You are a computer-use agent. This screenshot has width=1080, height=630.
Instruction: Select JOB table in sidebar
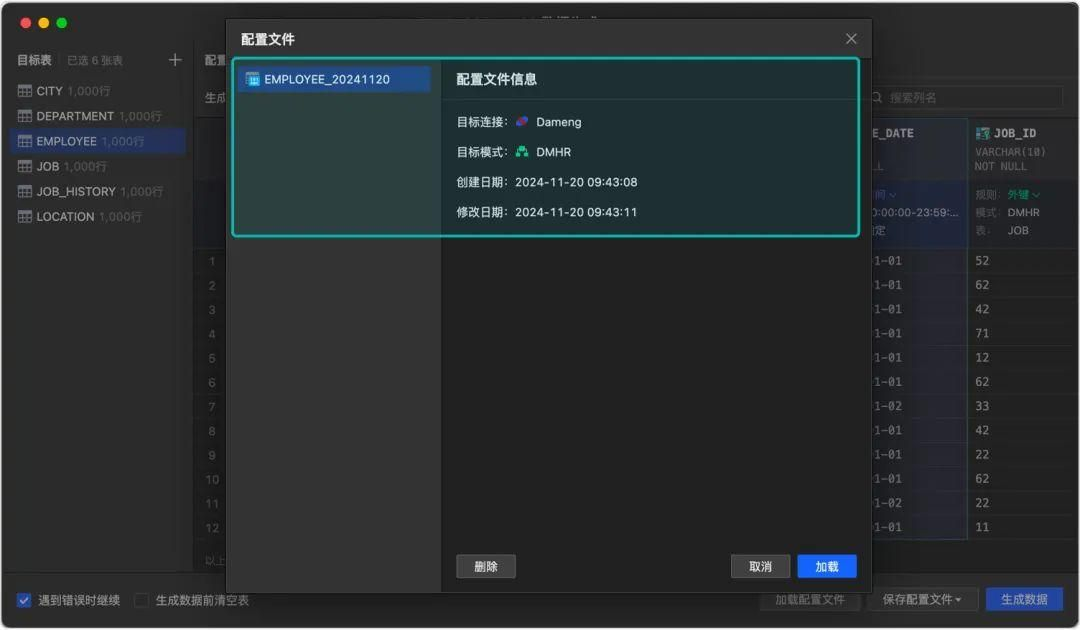[x=98, y=166]
